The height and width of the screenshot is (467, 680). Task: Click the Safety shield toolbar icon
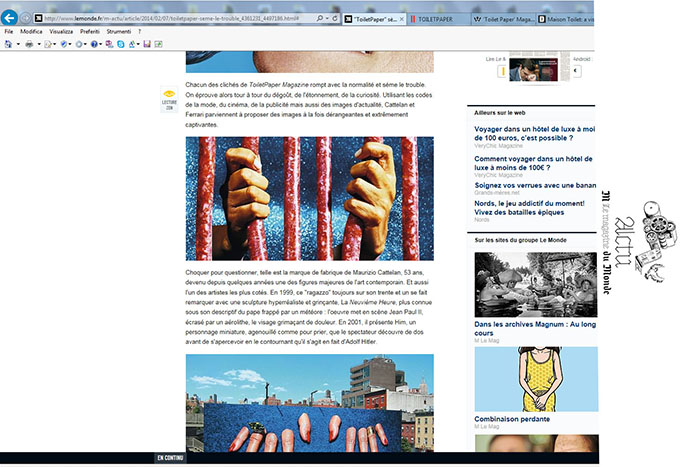(64, 44)
